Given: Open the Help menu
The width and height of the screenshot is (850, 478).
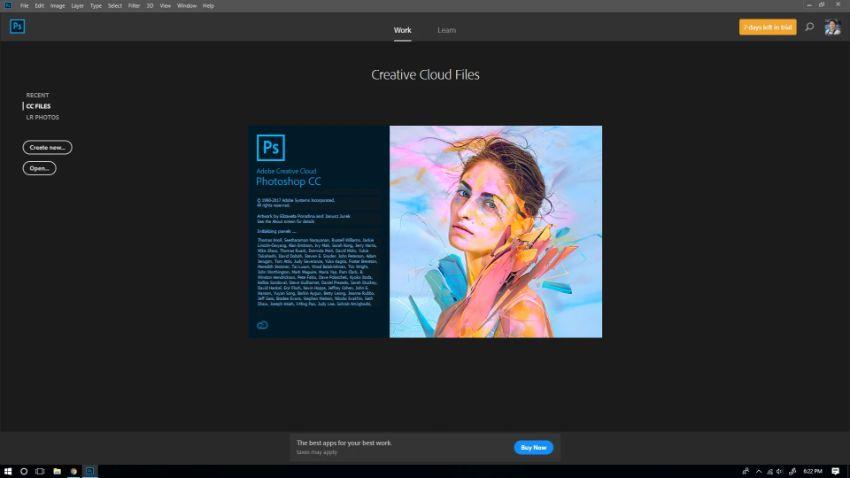Looking at the screenshot, I should coord(208,6).
